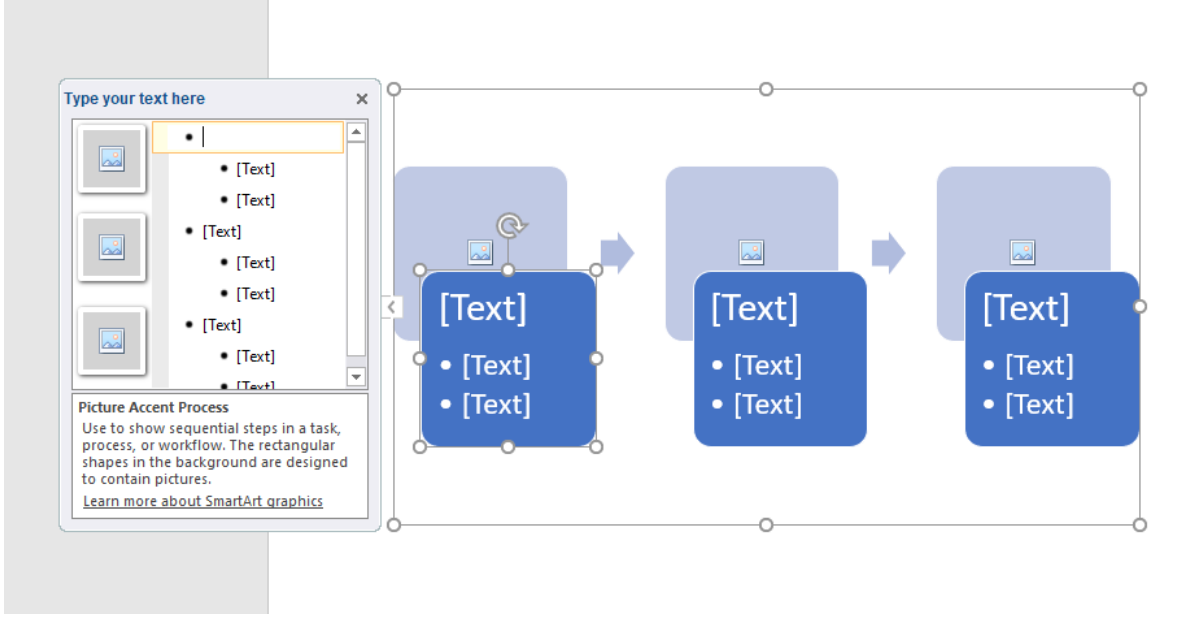Select the top picture placeholder thumbnail in text pane

tap(112, 159)
